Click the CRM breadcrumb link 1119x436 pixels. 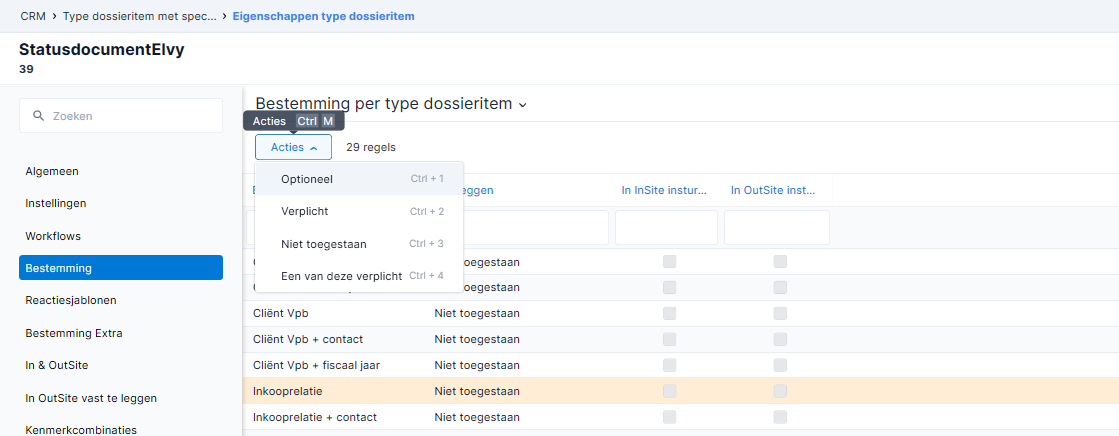[x=33, y=16]
